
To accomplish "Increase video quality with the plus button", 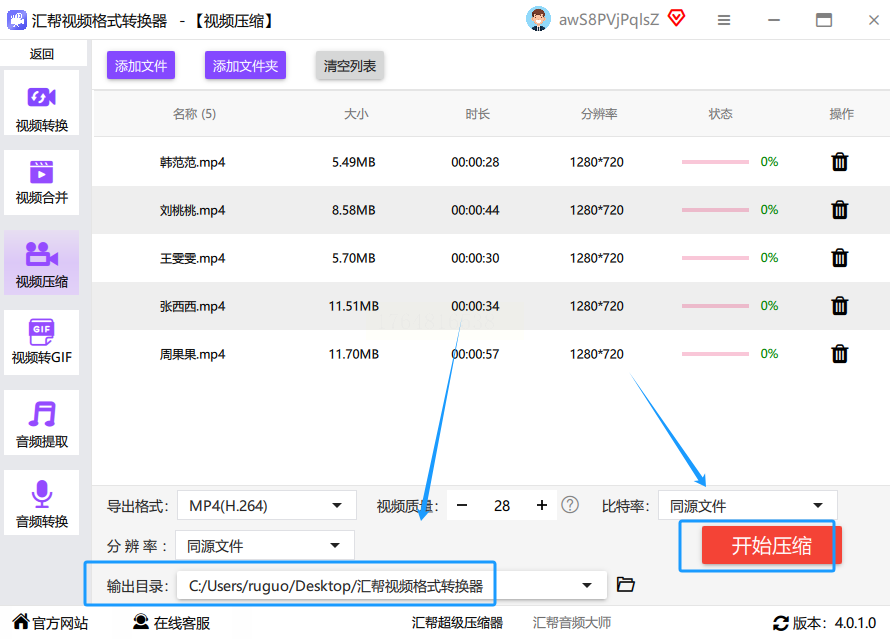I will [542, 506].
